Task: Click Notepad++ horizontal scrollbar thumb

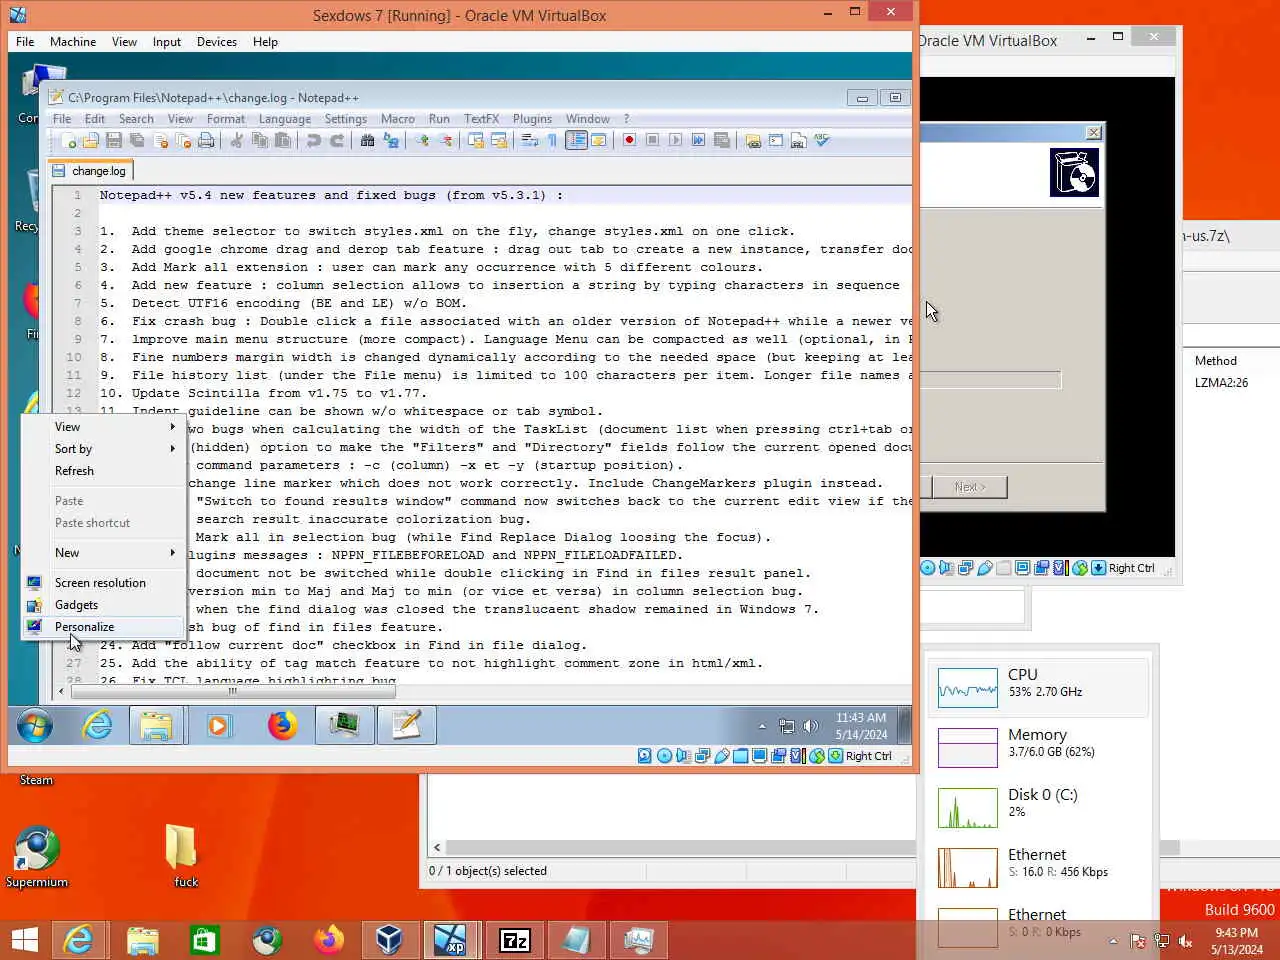Action: [232, 691]
